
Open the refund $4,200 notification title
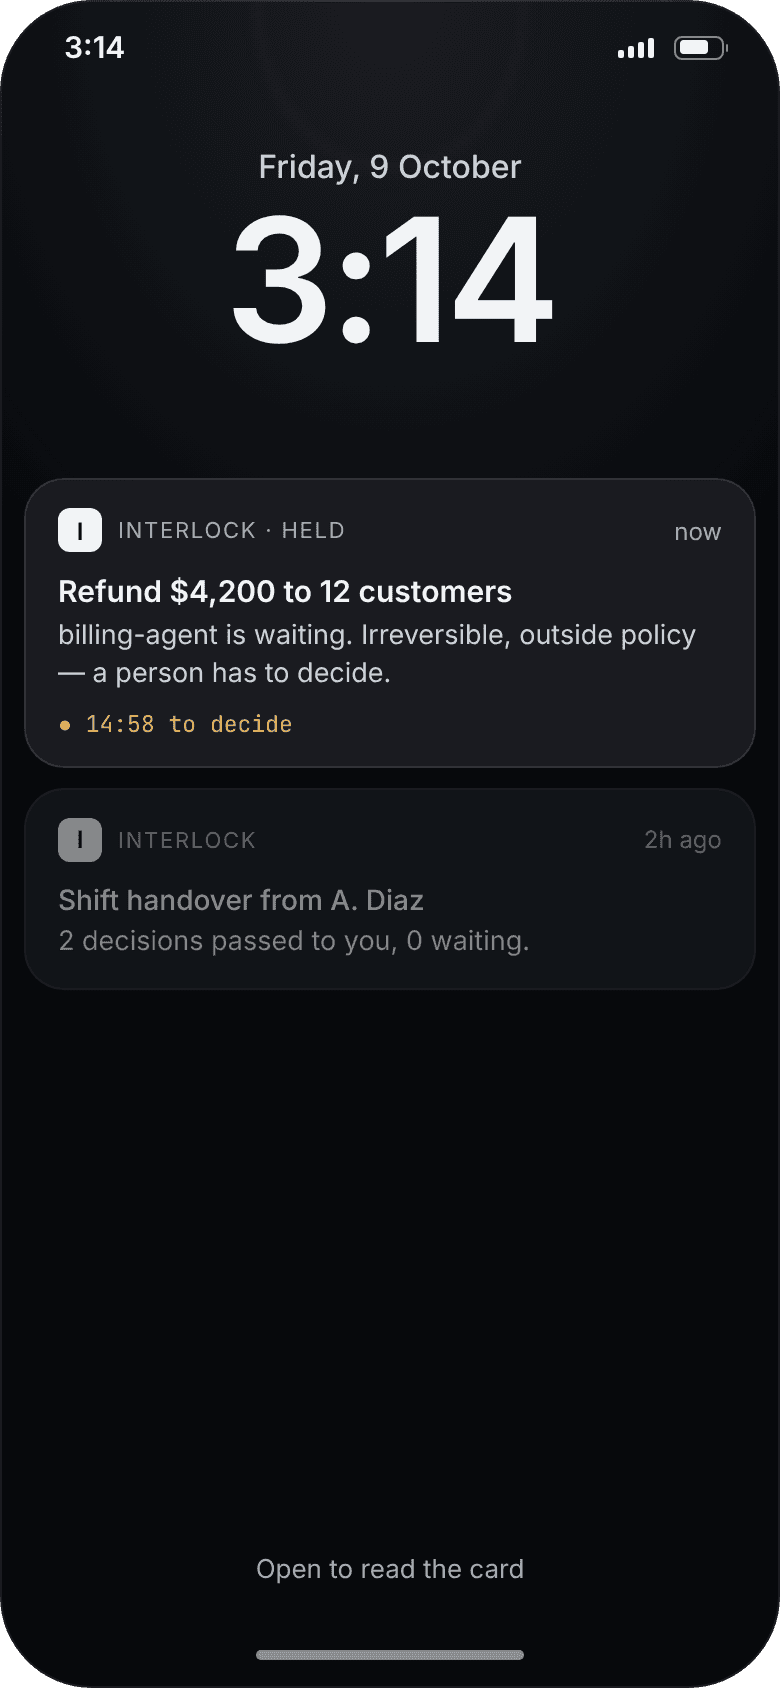click(x=285, y=591)
